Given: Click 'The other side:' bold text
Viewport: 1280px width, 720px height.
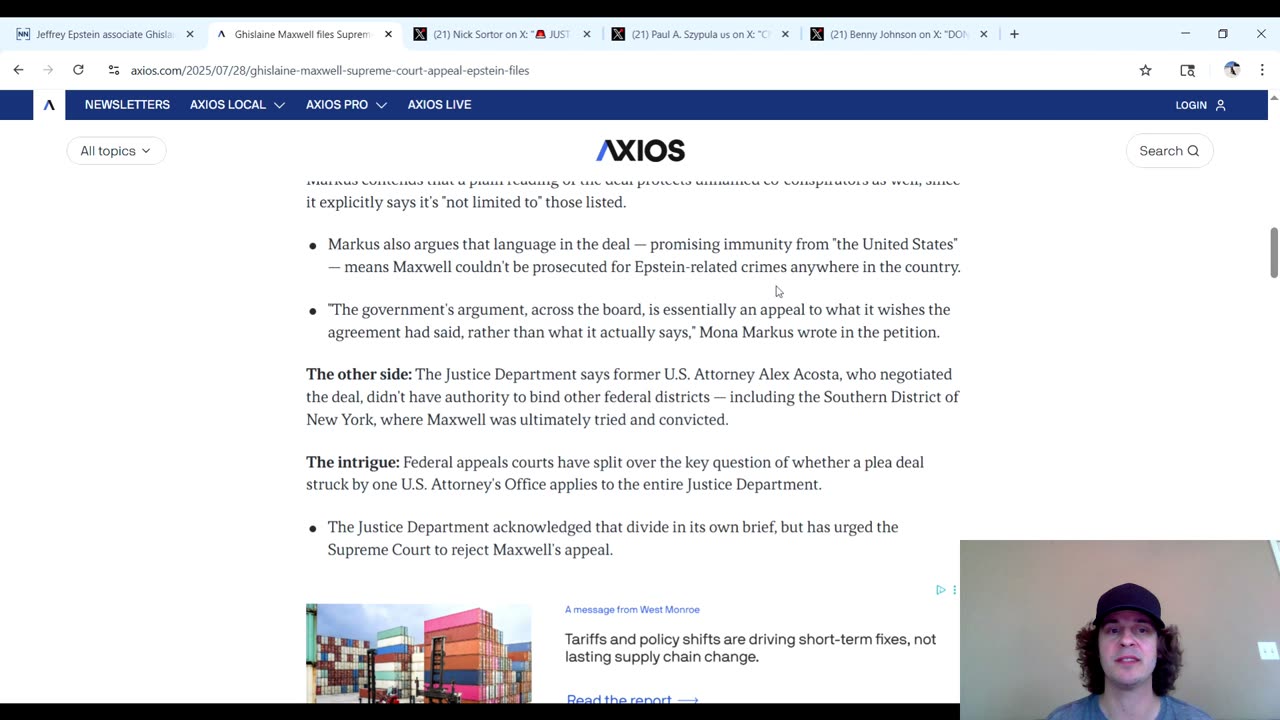Looking at the screenshot, I should pos(359,374).
